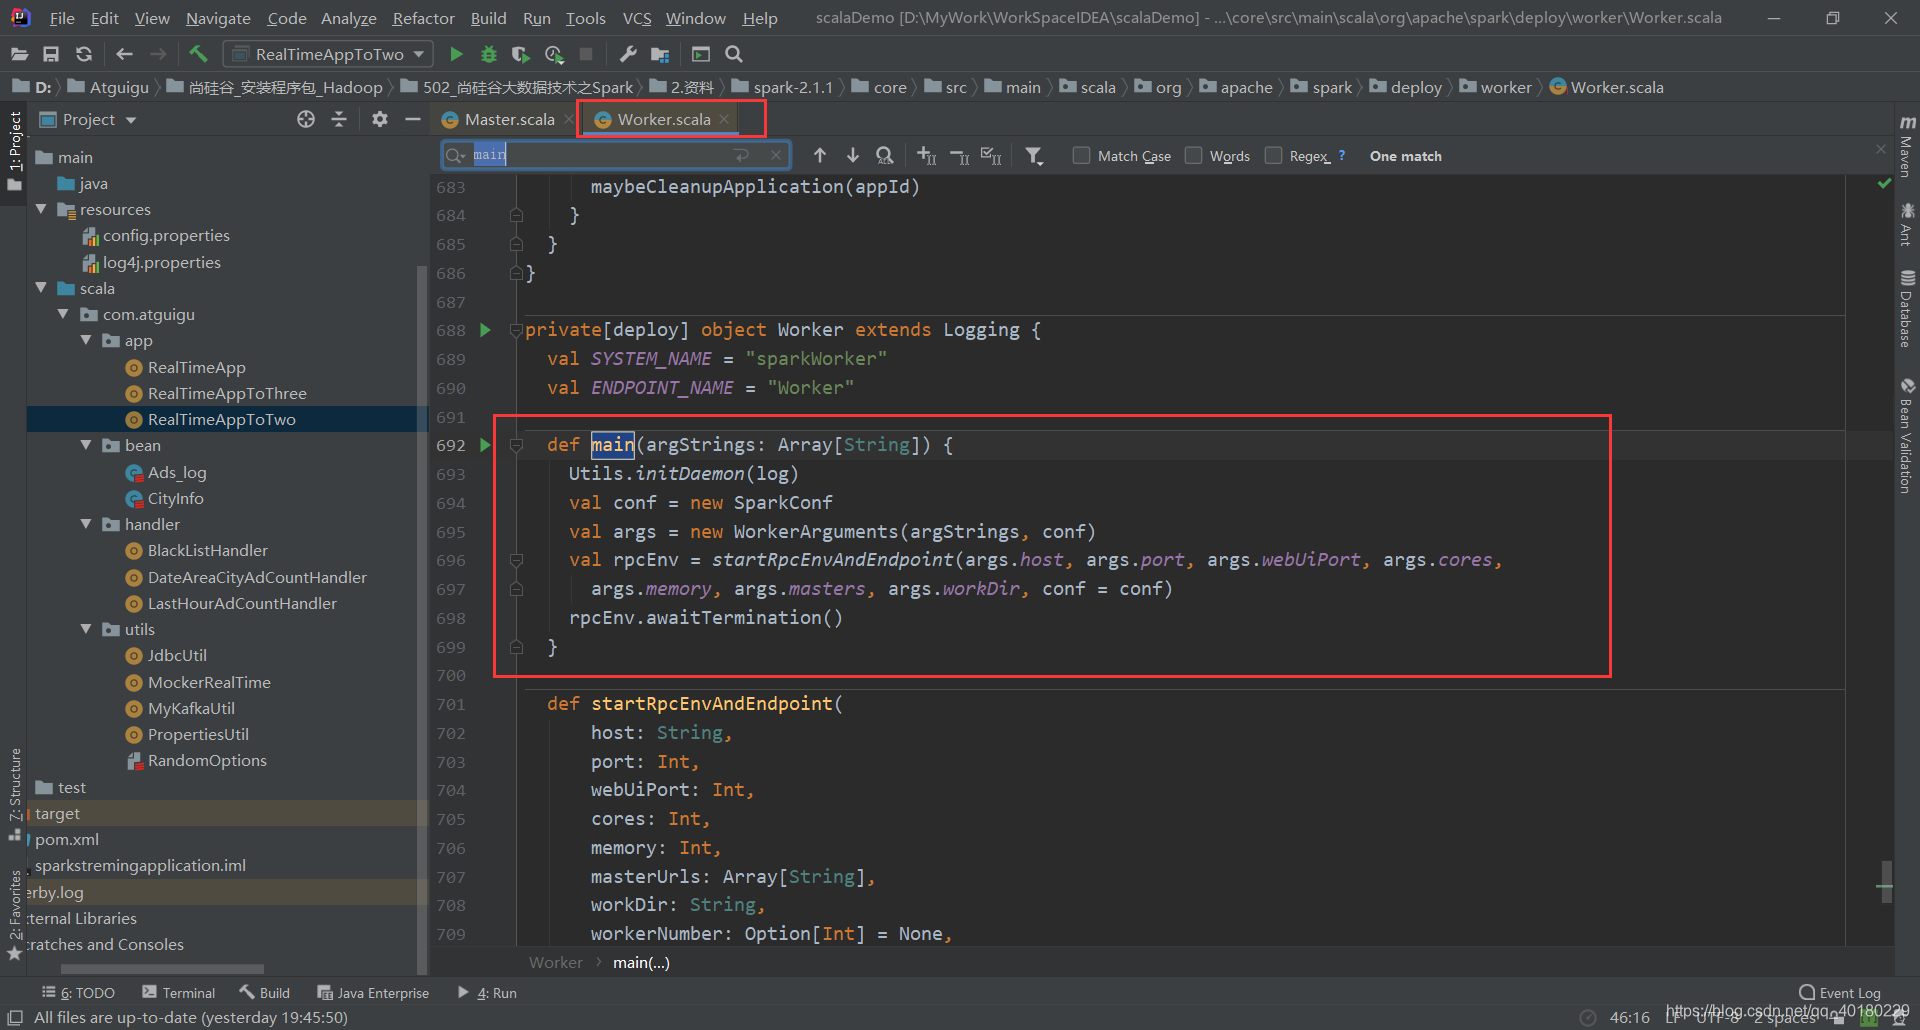Open the VCS menu
Viewport: 1920px width, 1030px height.
point(637,18)
